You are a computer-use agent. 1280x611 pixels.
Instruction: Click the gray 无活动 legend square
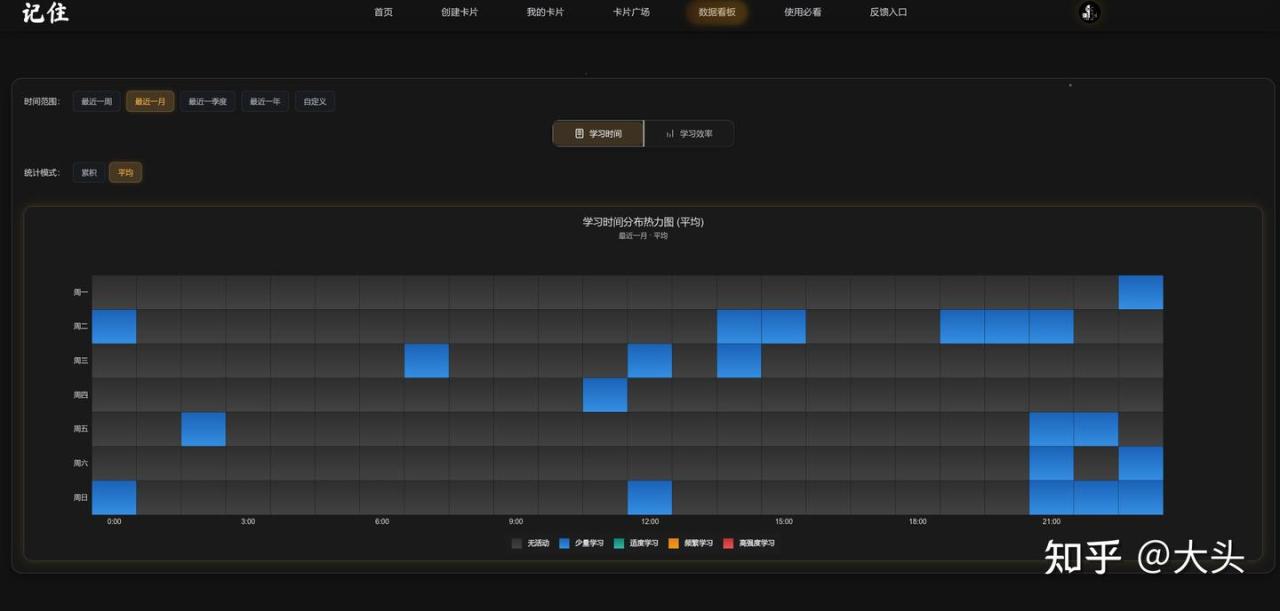coord(517,543)
